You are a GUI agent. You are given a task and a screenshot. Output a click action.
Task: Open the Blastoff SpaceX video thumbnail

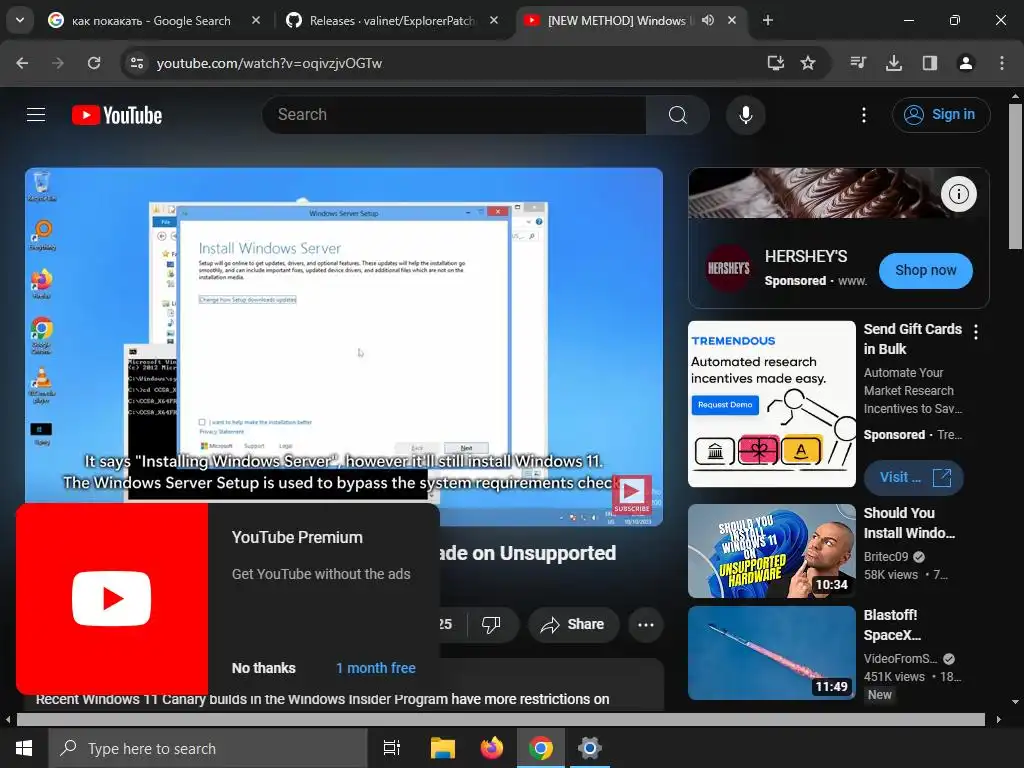771,653
